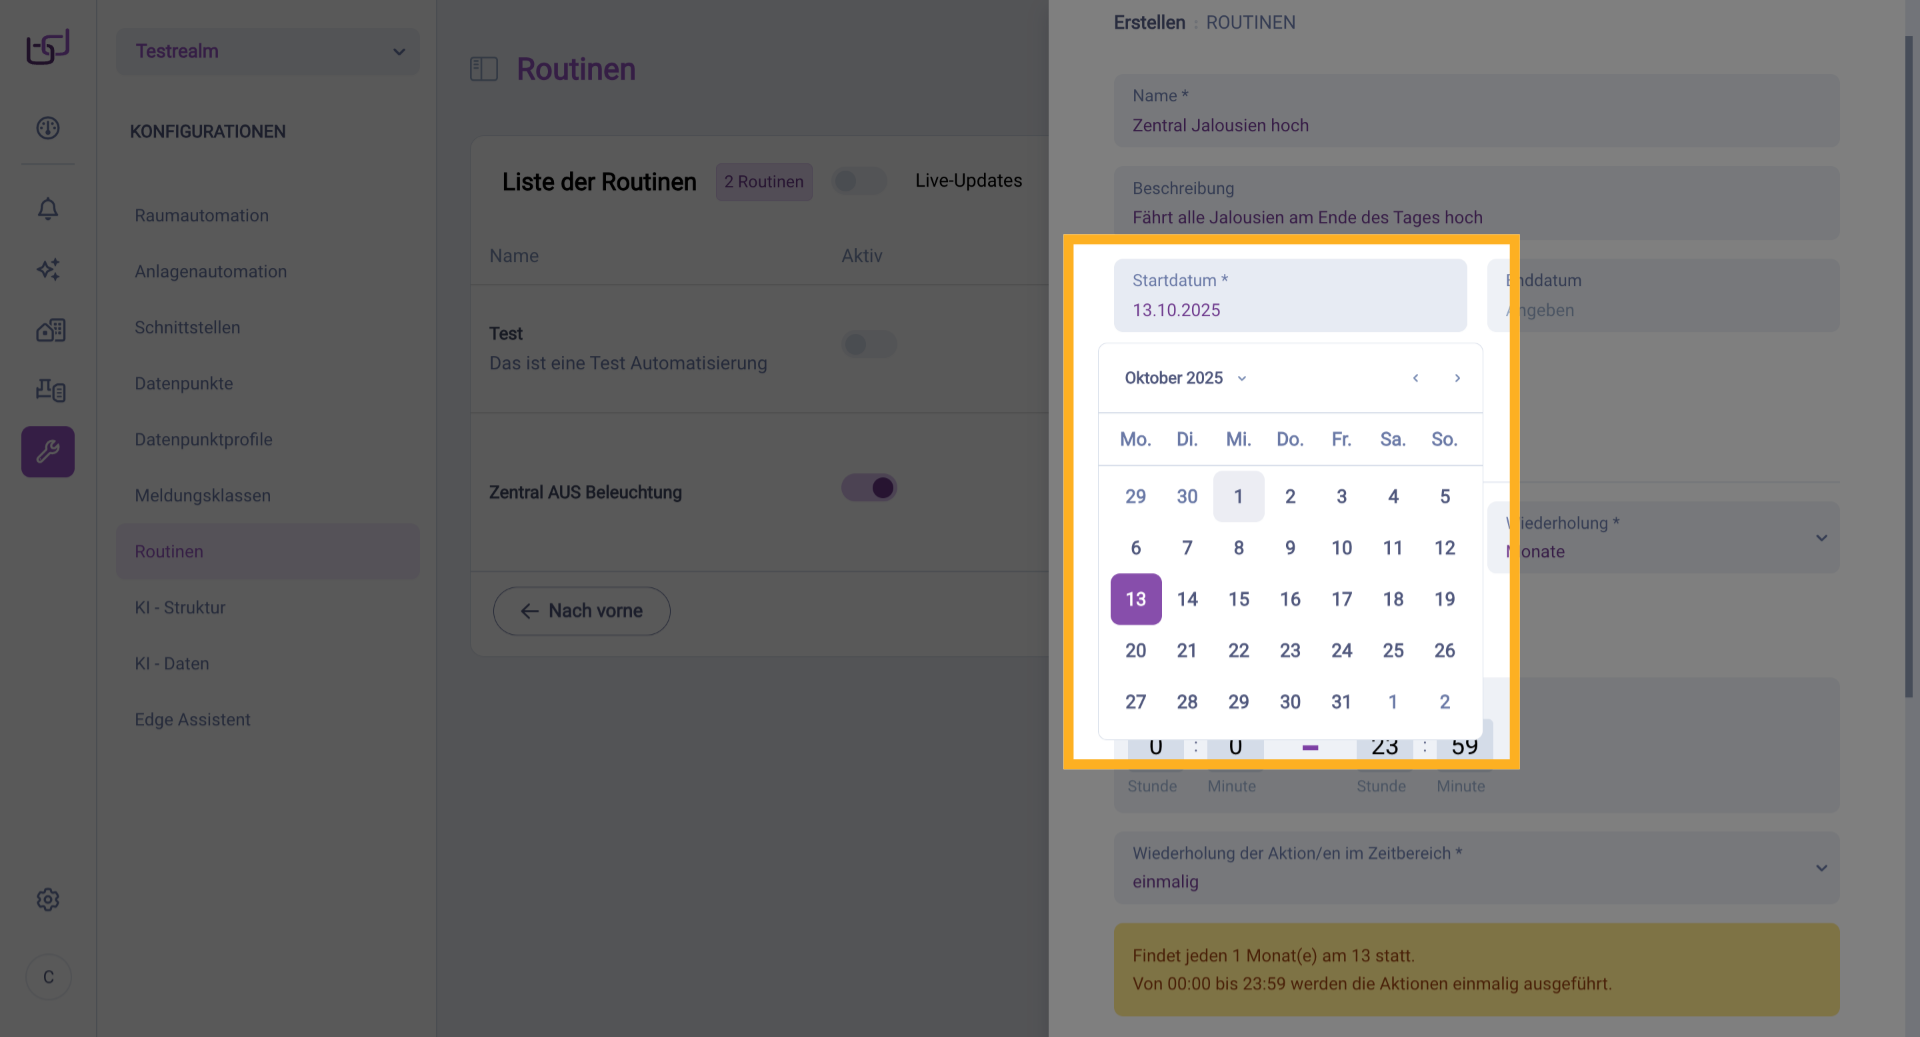1920x1037 pixels.
Task: Disable the Zentral AUS Beleuchtung toggle
Action: [869, 488]
